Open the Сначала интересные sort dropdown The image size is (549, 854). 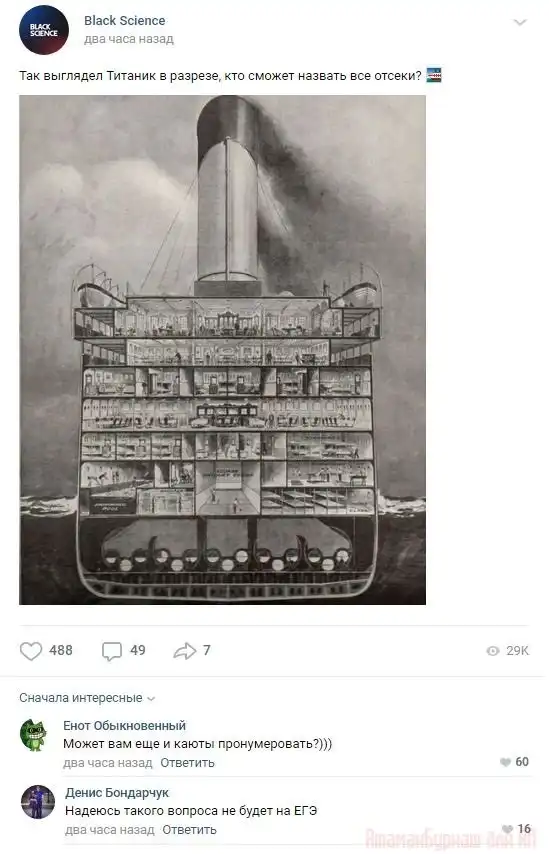tap(87, 698)
